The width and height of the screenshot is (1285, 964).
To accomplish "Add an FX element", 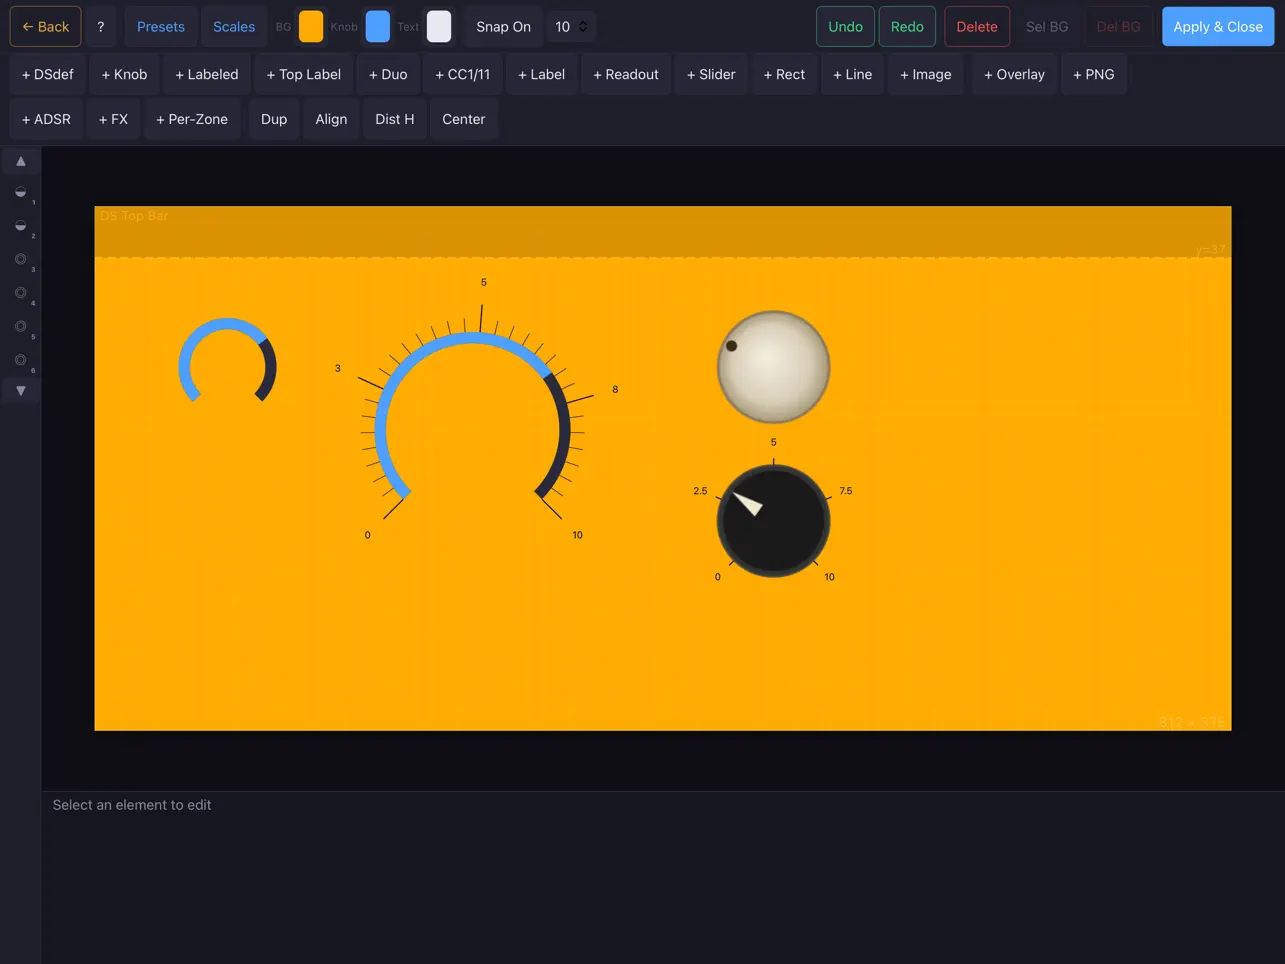I will click(113, 119).
